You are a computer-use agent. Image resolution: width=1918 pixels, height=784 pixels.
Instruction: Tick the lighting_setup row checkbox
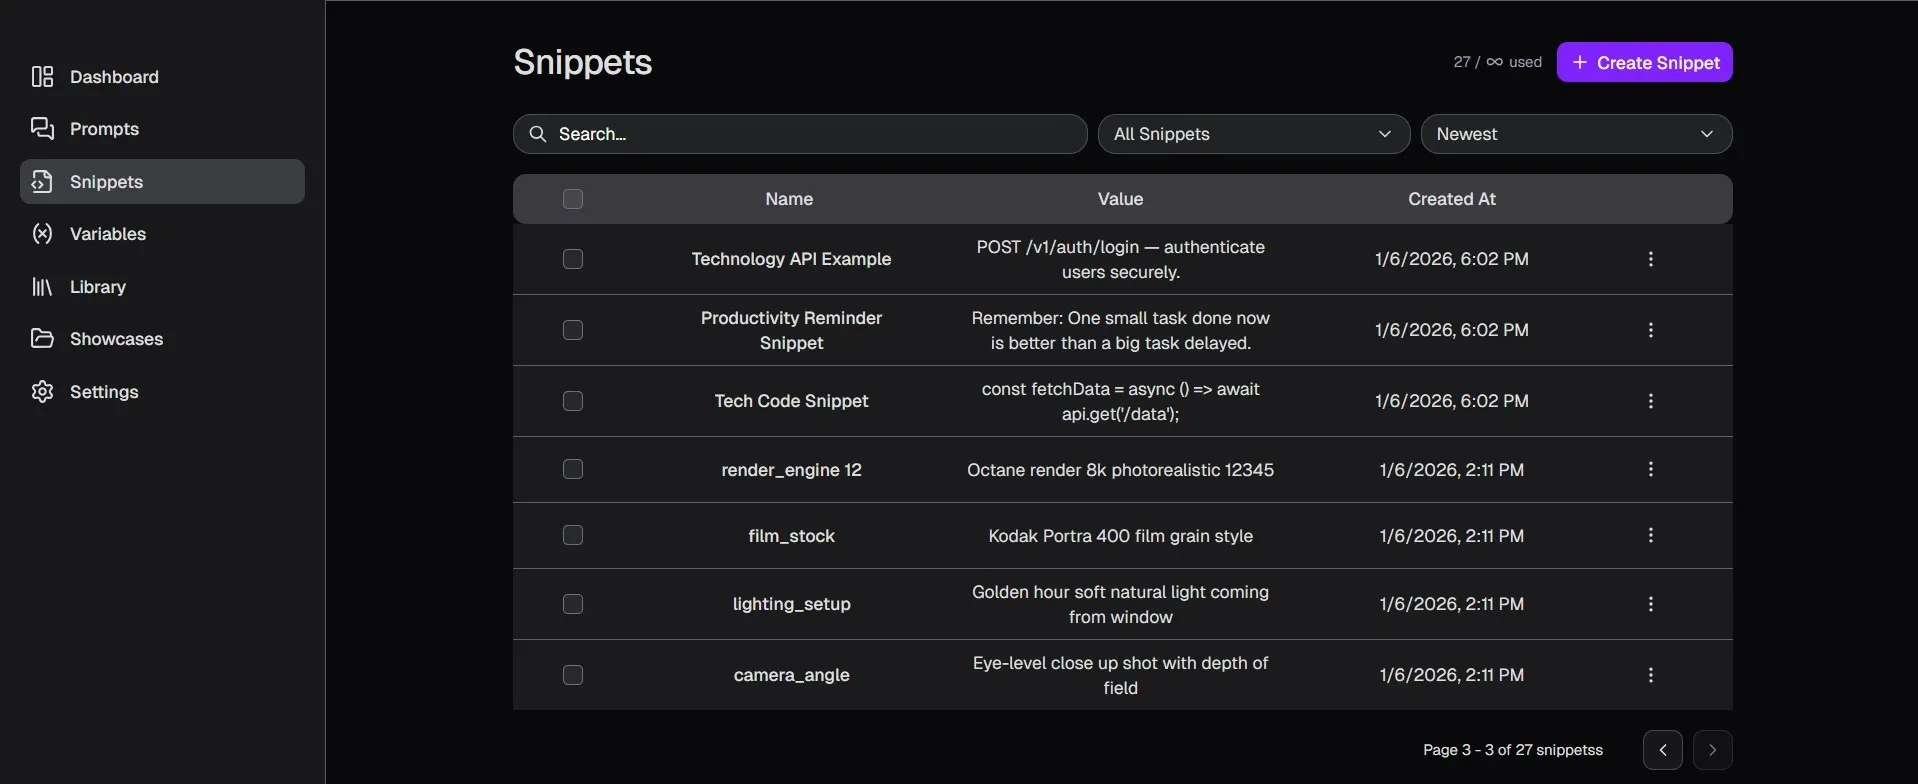[573, 604]
